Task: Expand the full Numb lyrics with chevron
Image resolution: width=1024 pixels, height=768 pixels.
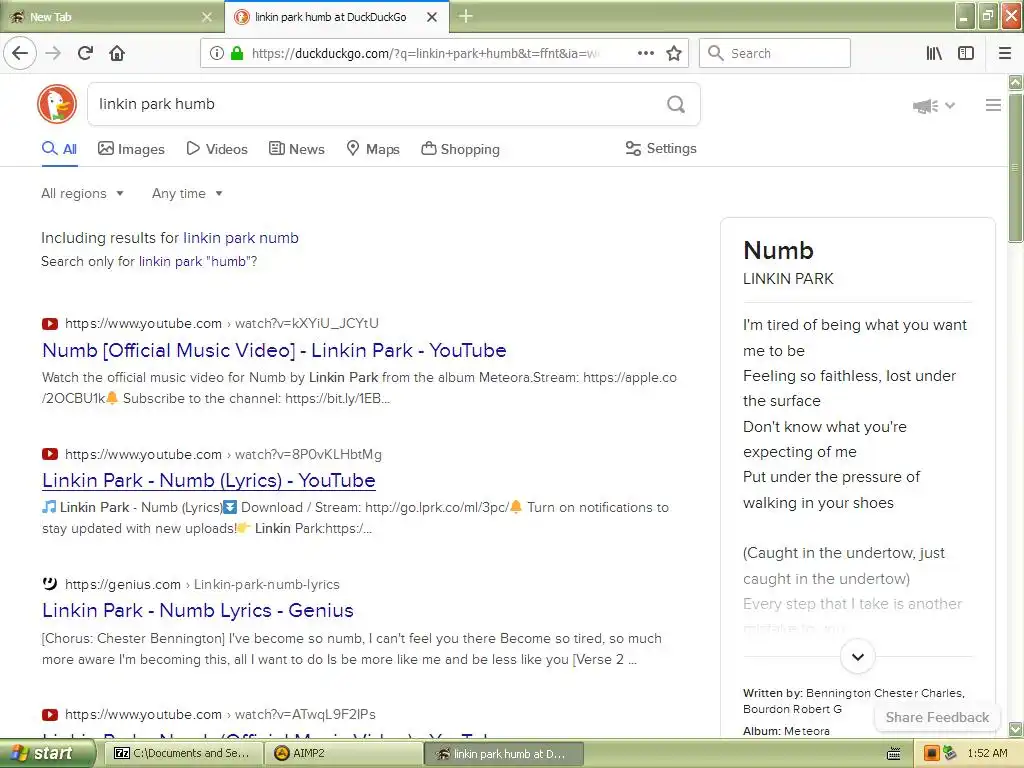Action: tap(857, 657)
